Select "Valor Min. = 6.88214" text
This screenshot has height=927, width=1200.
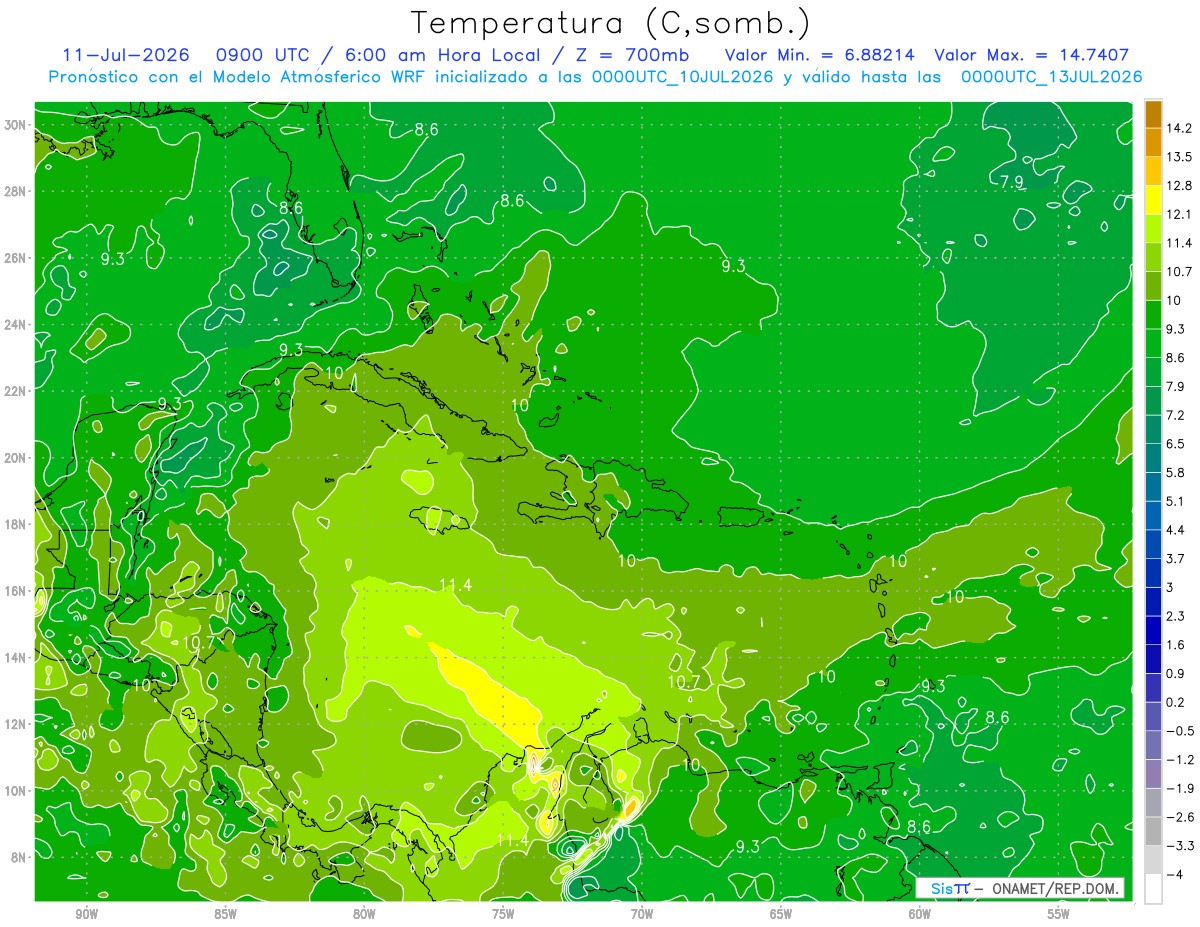coord(818,55)
